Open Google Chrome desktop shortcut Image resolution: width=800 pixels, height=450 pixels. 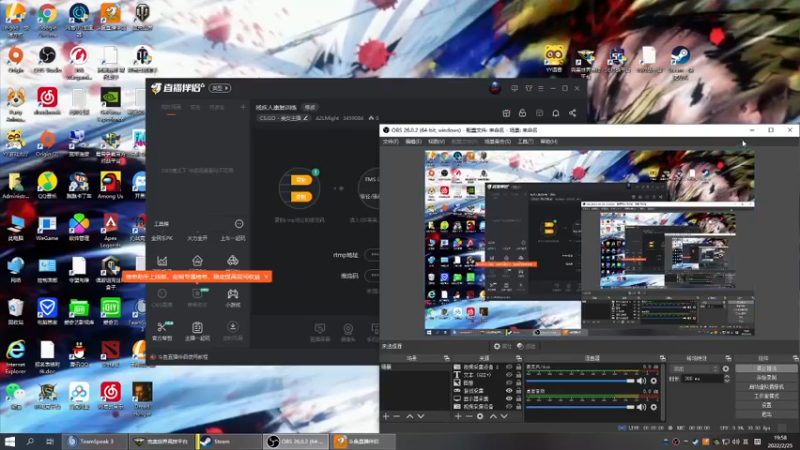[47, 20]
